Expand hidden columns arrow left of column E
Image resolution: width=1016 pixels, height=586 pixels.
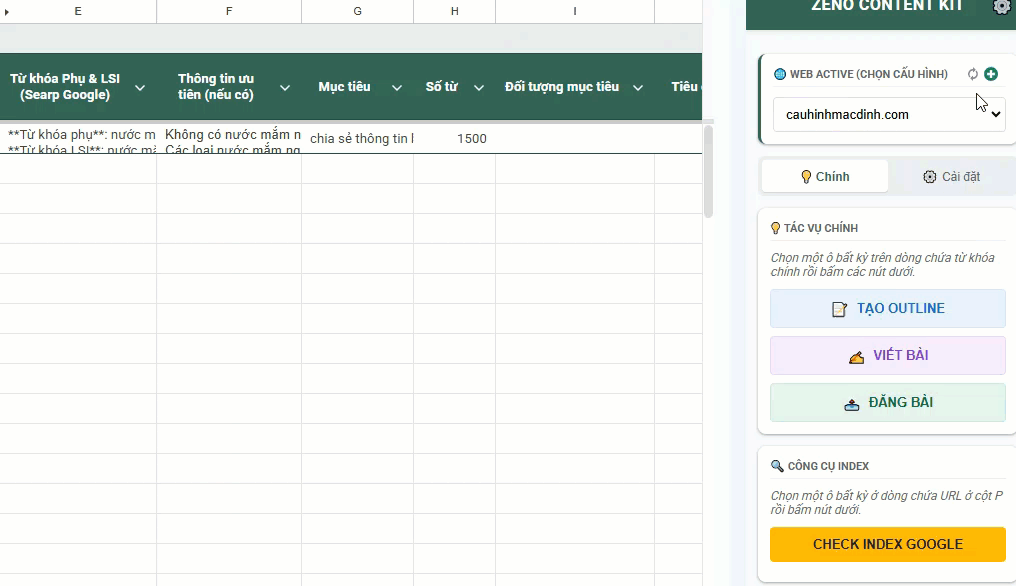pyautogui.click(x=7, y=12)
